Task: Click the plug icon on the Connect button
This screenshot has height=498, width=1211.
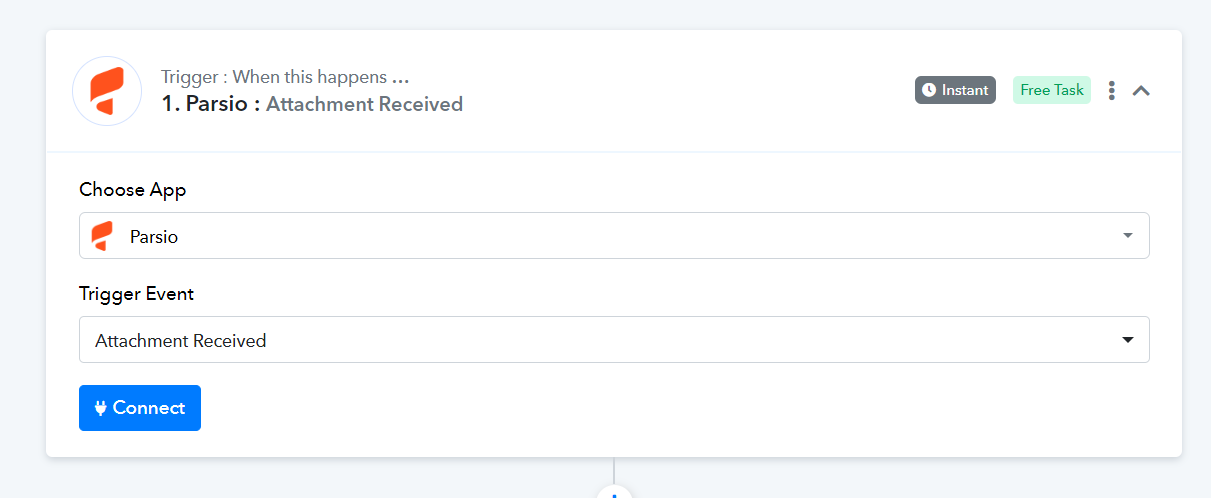Action: [100, 408]
